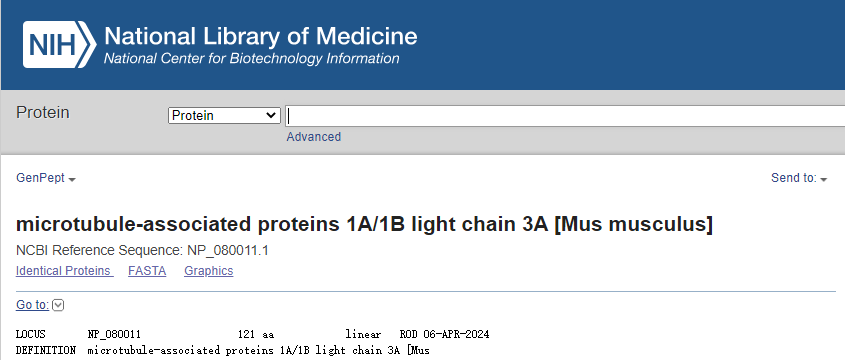Image resolution: width=845 pixels, height=360 pixels.
Task: Click the microtubule-associated proteins record title
Action: point(364,224)
